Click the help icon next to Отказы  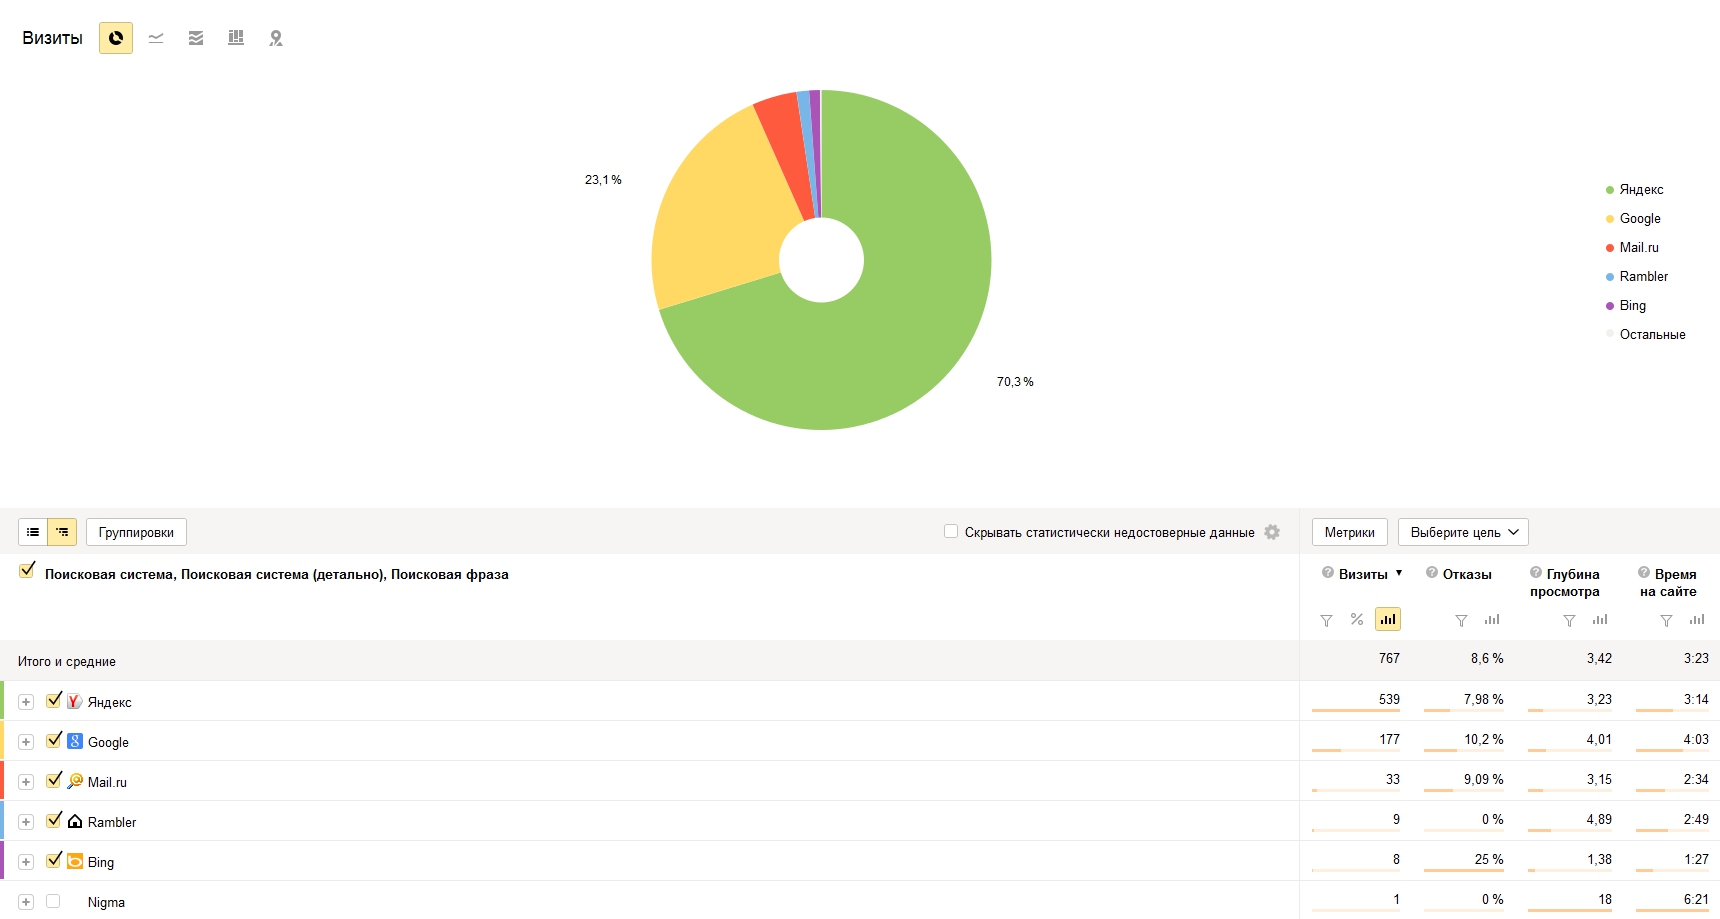point(1432,573)
